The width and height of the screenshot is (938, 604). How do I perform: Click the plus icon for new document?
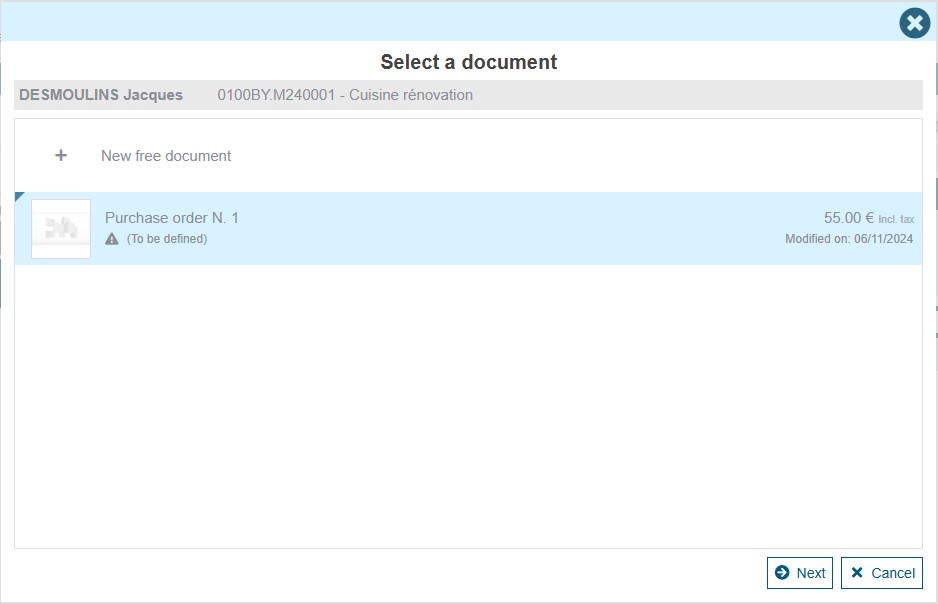tap(61, 156)
